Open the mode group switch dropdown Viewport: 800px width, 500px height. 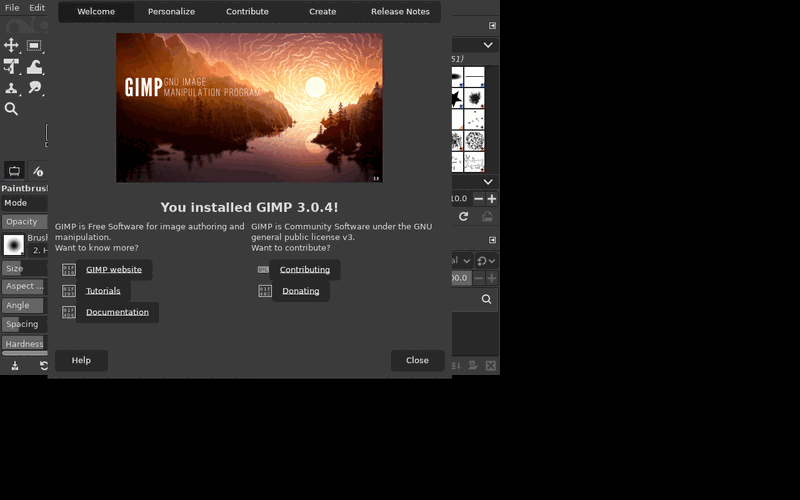(486, 261)
